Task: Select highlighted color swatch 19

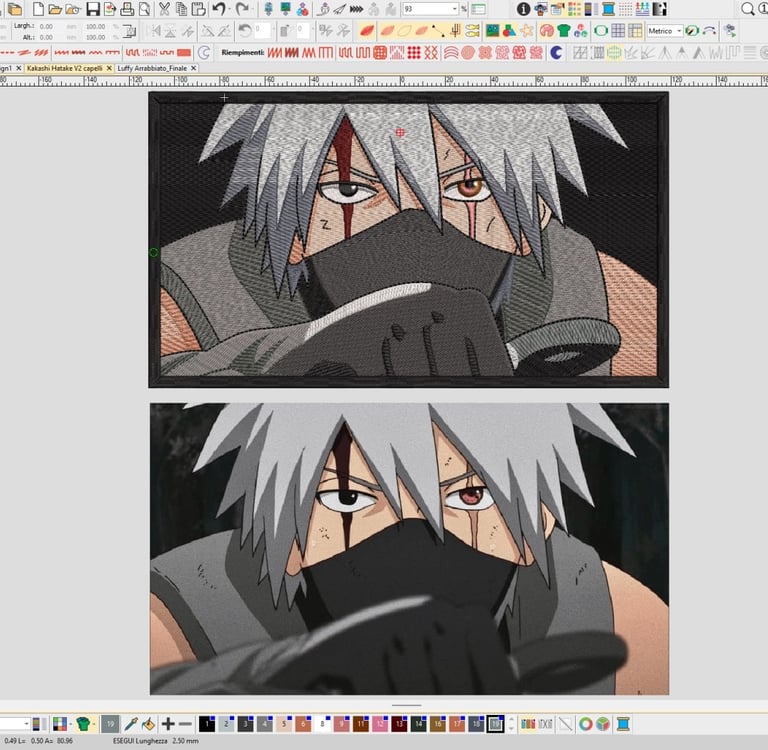Action: tap(495, 724)
